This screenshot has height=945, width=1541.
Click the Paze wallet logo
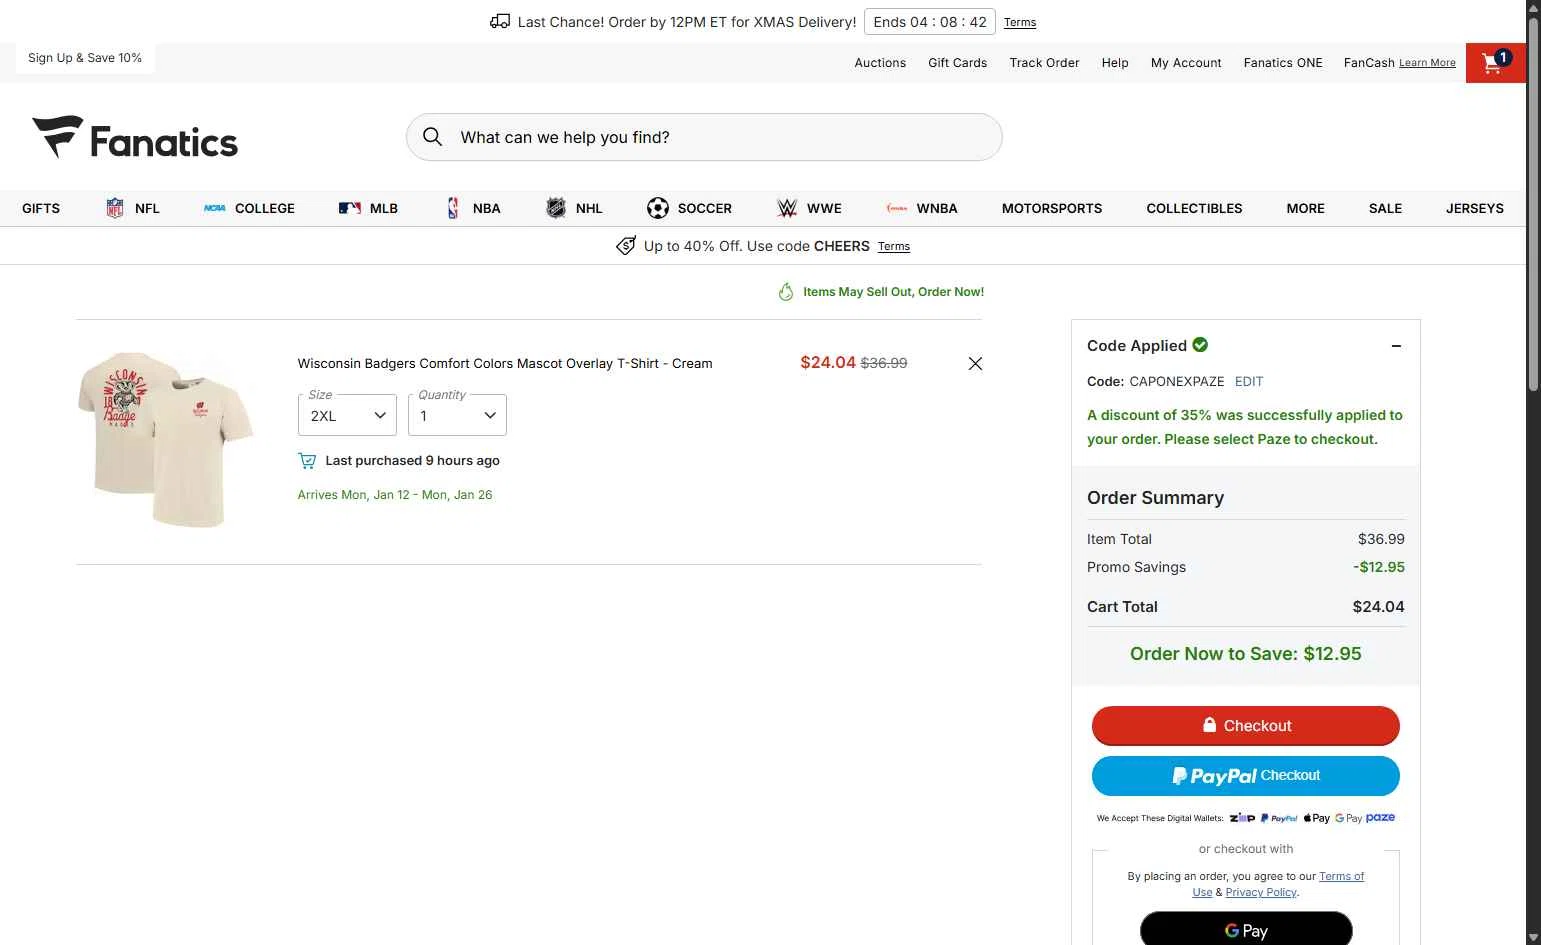[x=1380, y=817]
